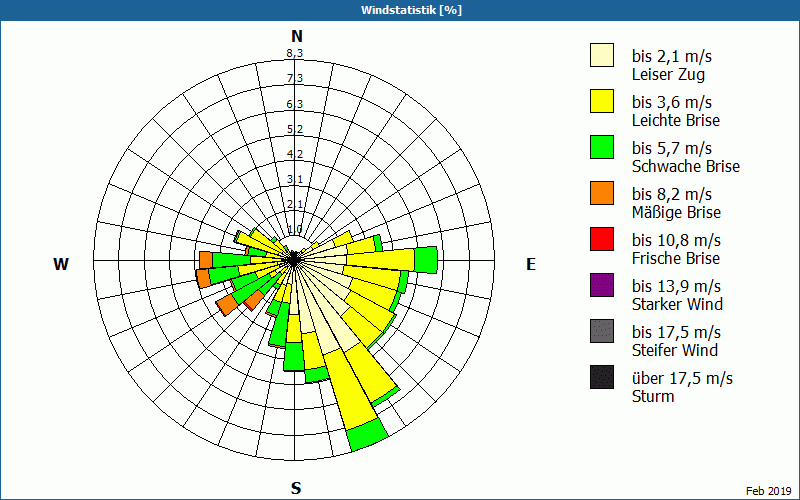The width and height of the screenshot is (800, 500).
Task: Click the 'bis 5,7 m/s' speed text
Action: click(671, 148)
